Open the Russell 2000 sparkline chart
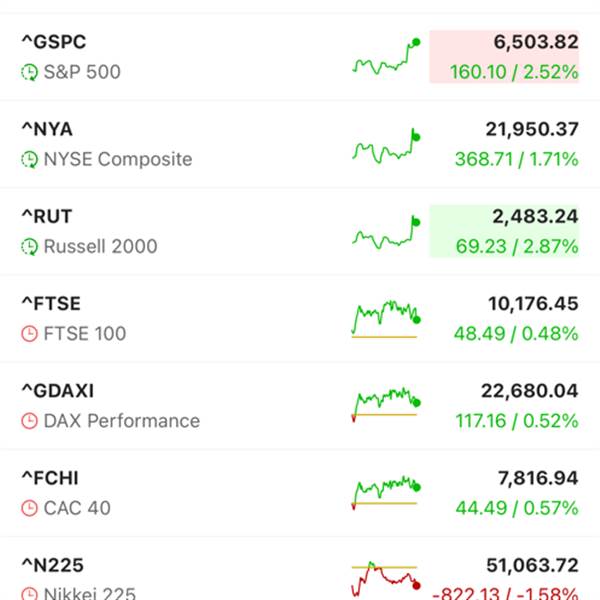The height and width of the screenshot is (600, 600). pos(385,232)
